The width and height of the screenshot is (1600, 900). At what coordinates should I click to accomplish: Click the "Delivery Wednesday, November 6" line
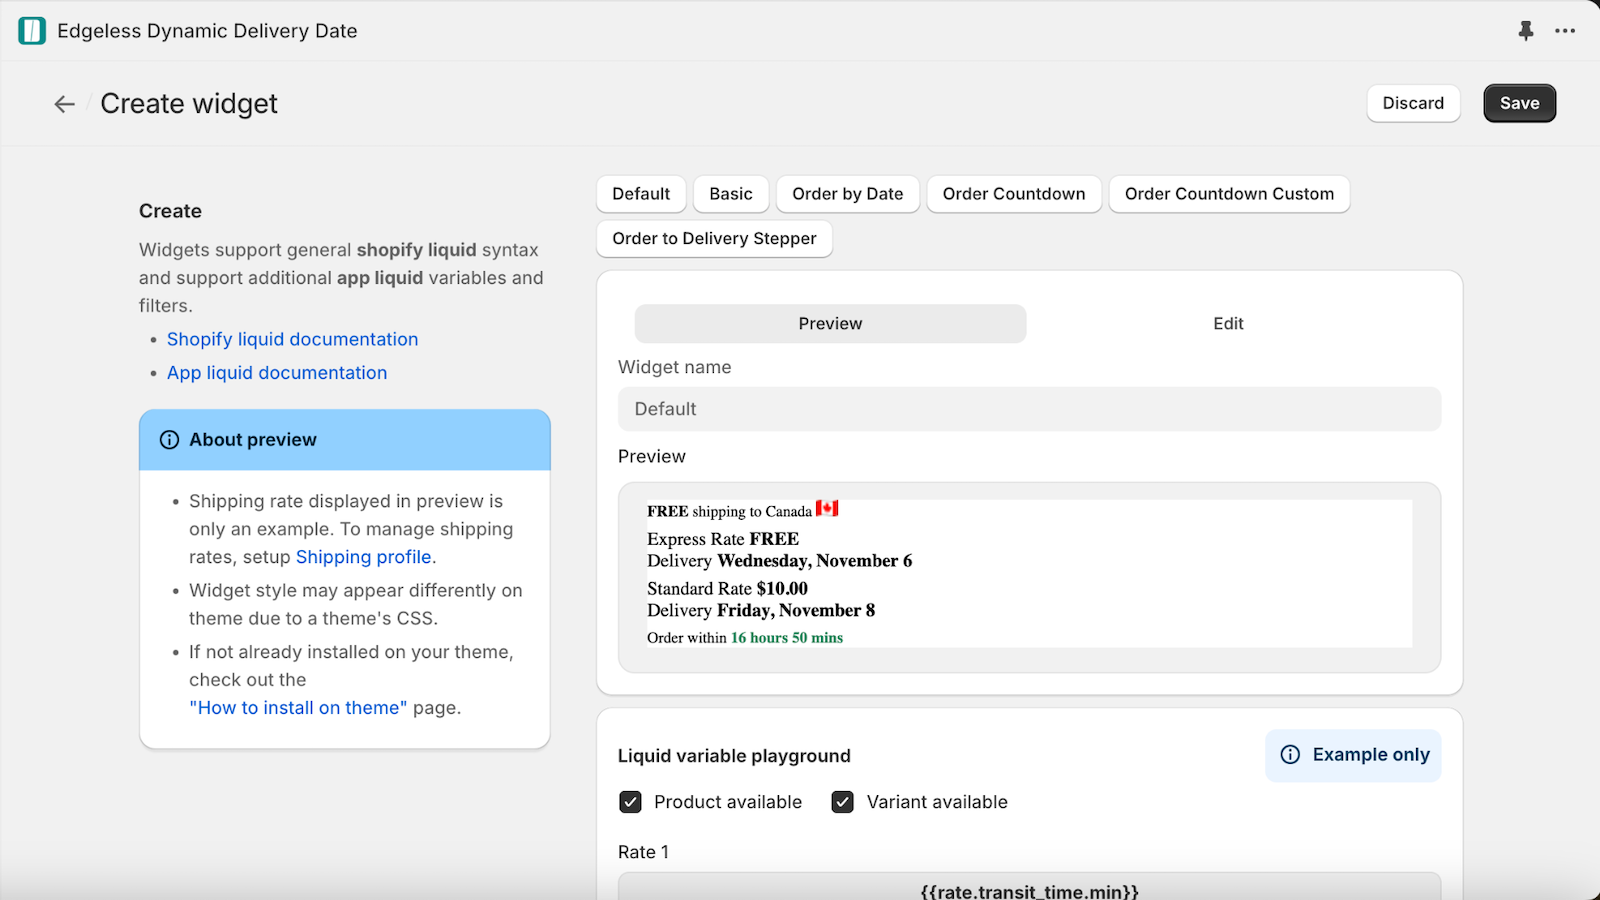(779, 561)
